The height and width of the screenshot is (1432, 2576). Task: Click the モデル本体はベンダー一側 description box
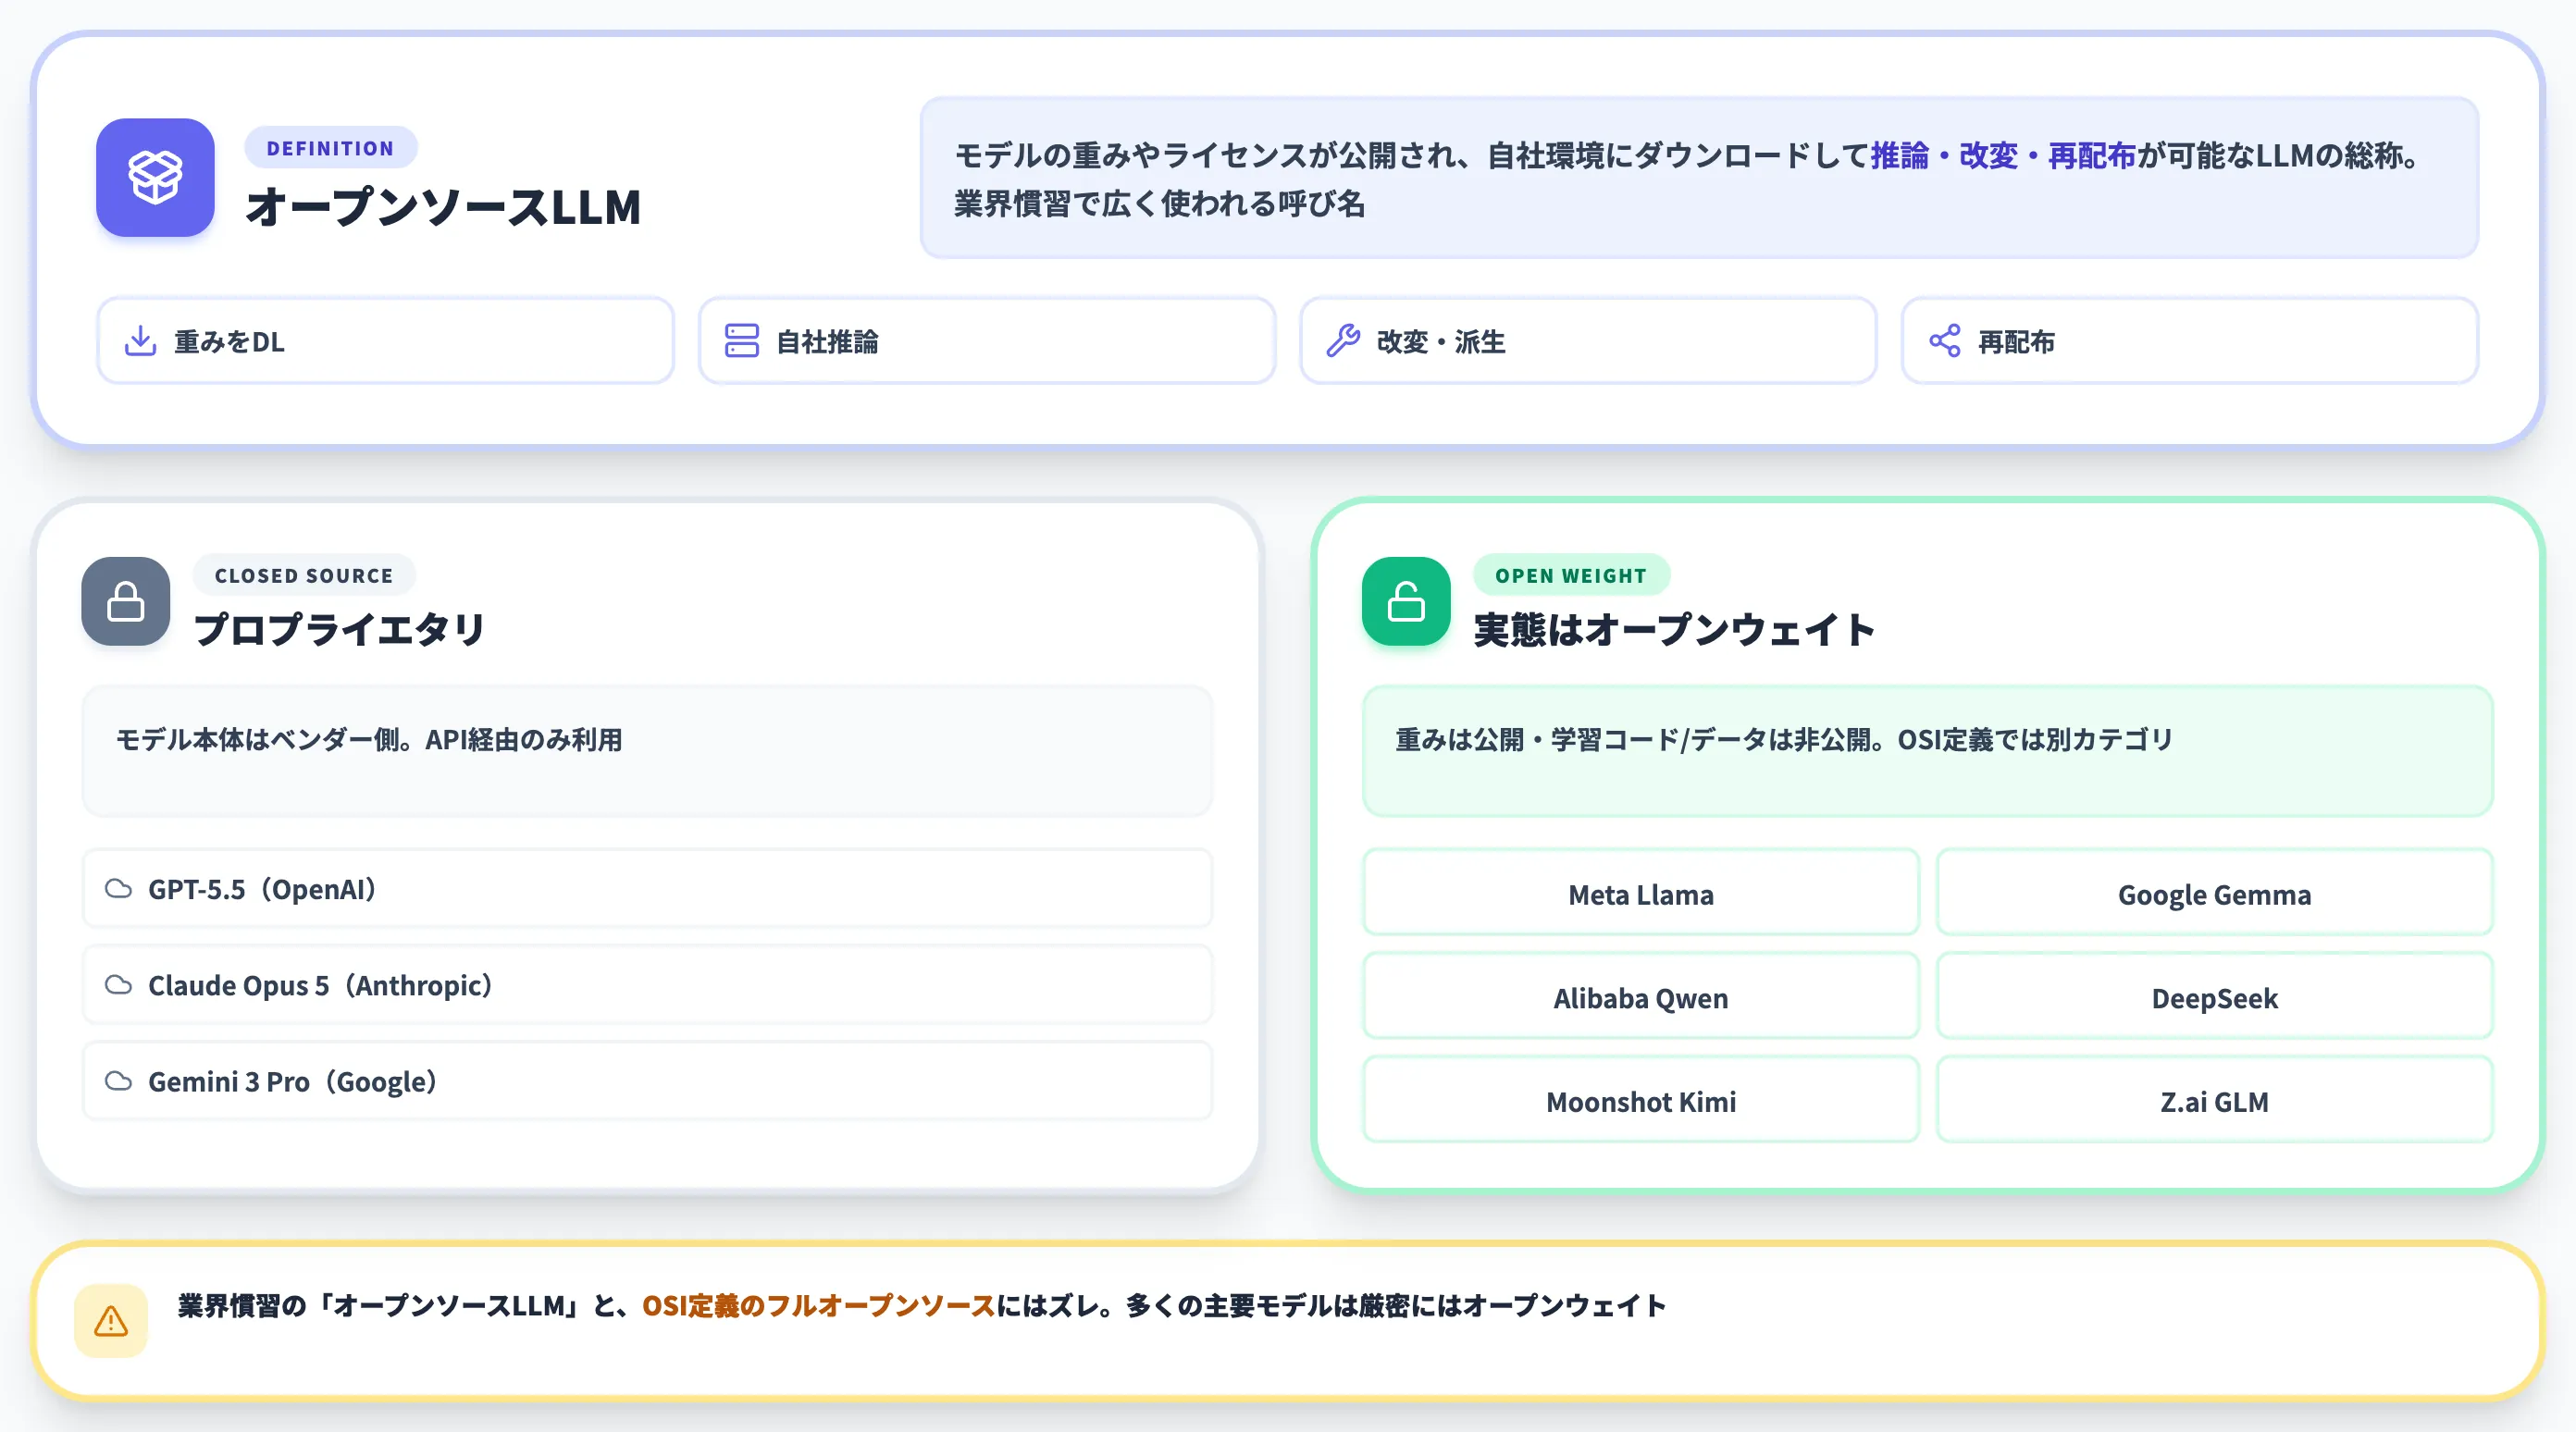click(647, 751)
